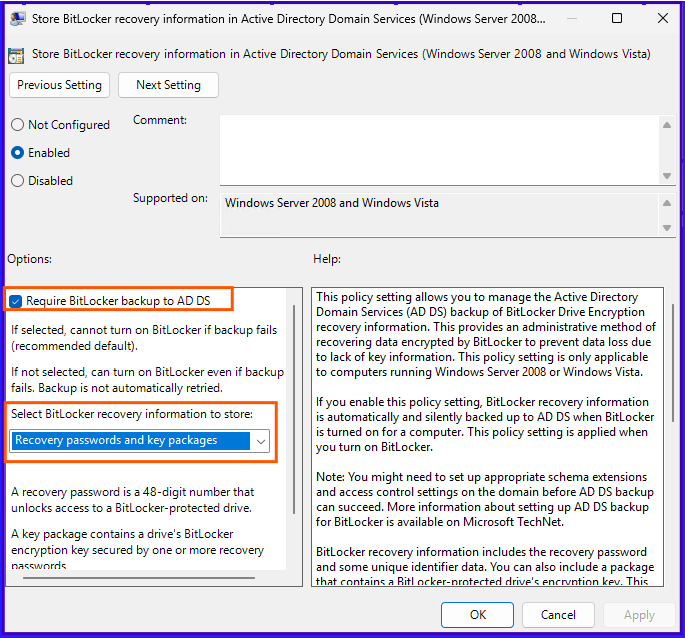Minimize the policy settings window
This screenshot has height=638, width=685.
click(x=571, y=18)
